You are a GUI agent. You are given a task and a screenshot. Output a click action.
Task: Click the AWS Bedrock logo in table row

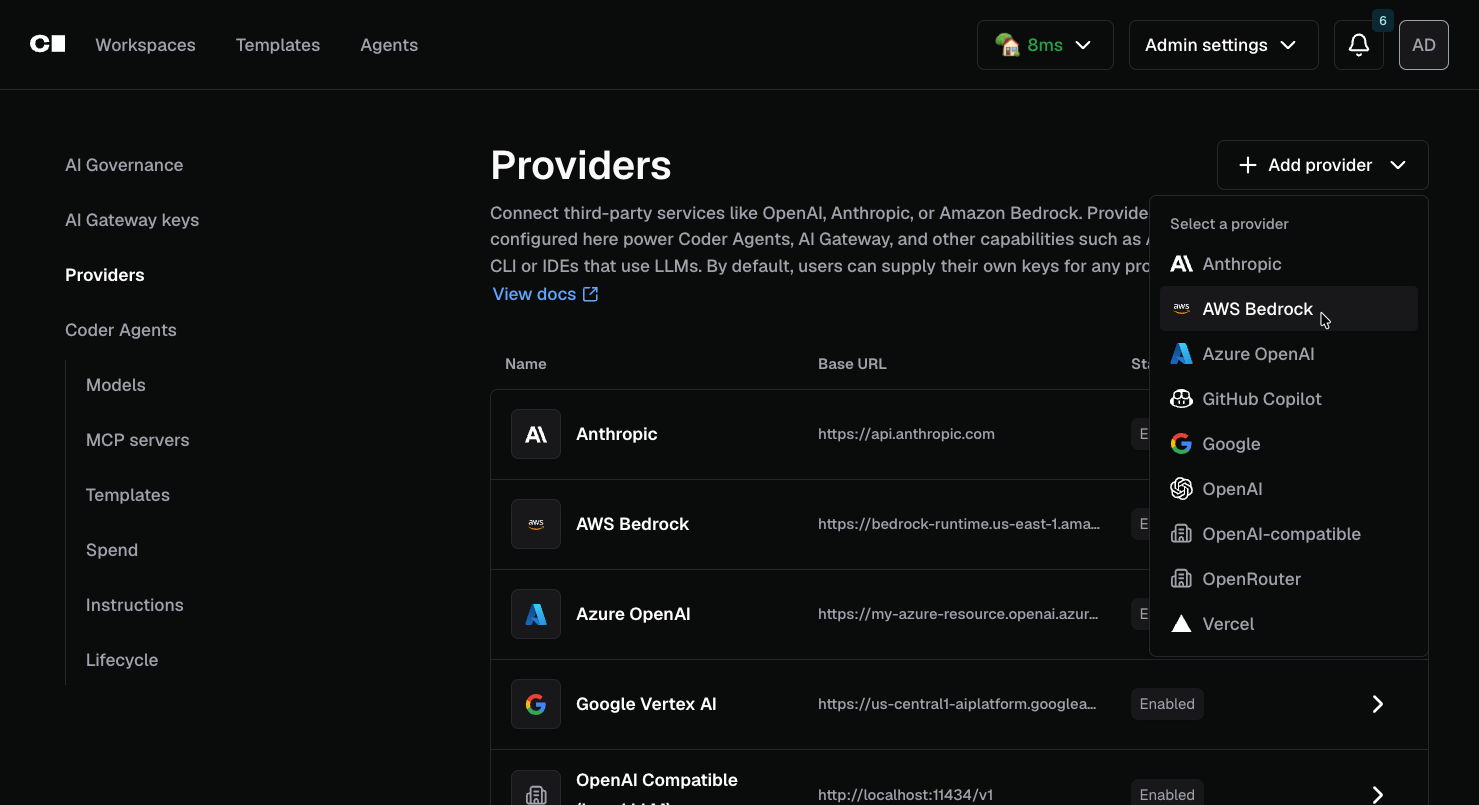point(536,524)
